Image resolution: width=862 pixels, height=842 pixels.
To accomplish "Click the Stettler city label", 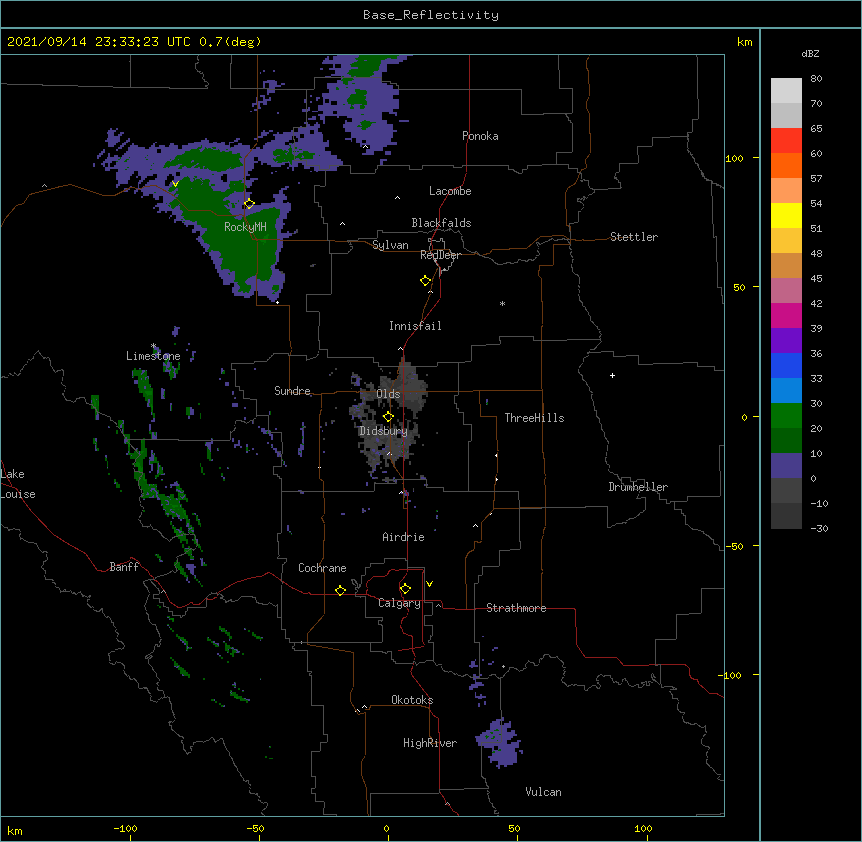I will pos(634,237).
